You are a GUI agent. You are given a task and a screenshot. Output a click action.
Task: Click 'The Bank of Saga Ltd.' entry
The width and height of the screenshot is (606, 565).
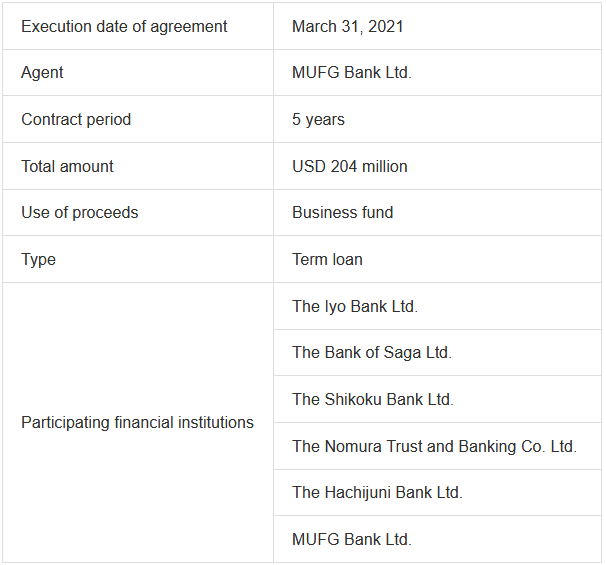[371, 352]
